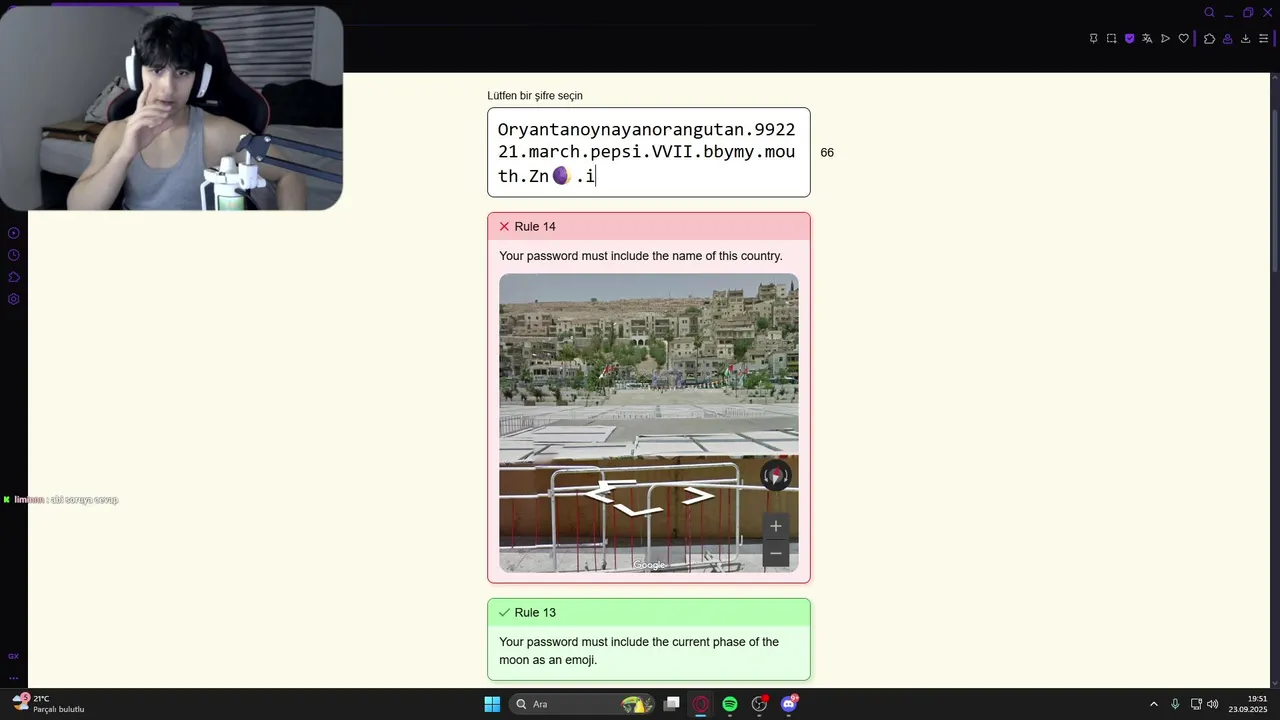Image resolution: width=1280 pixels, height=720 pixels.
Task: Open the easy setup sliders icon
Action: point(1263,39)
